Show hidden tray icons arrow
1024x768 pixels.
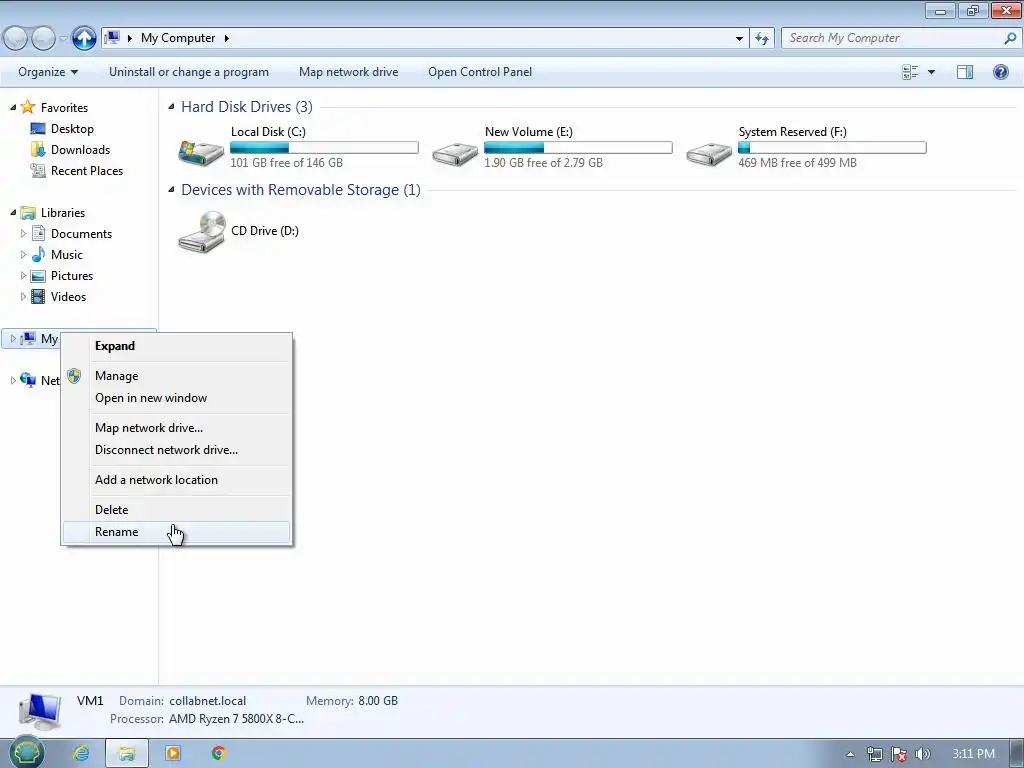click(x=850, y=754)
